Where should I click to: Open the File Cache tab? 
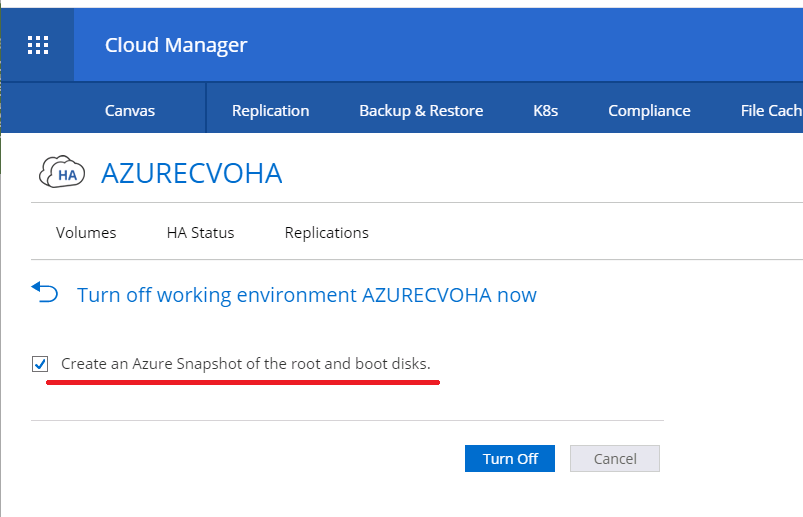pyautogui.click(x=771, y=111)
